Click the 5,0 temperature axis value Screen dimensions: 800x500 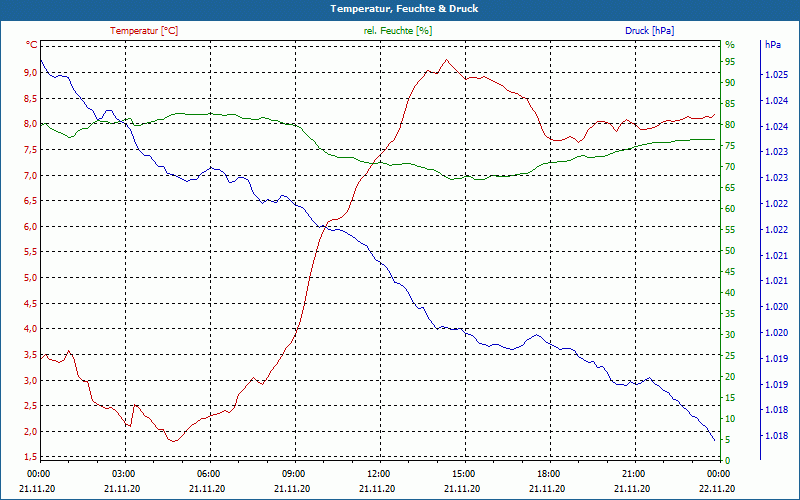coord(31,278)
